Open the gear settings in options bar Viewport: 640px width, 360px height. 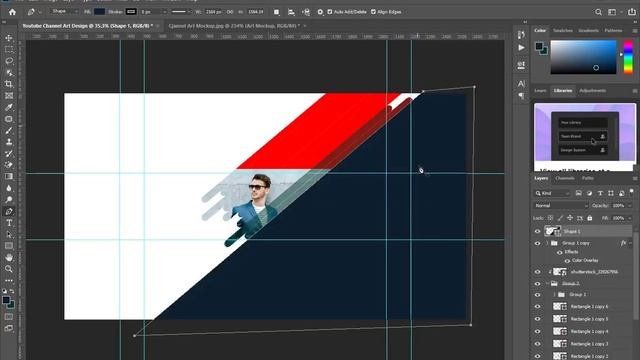(x=320, y=12)
